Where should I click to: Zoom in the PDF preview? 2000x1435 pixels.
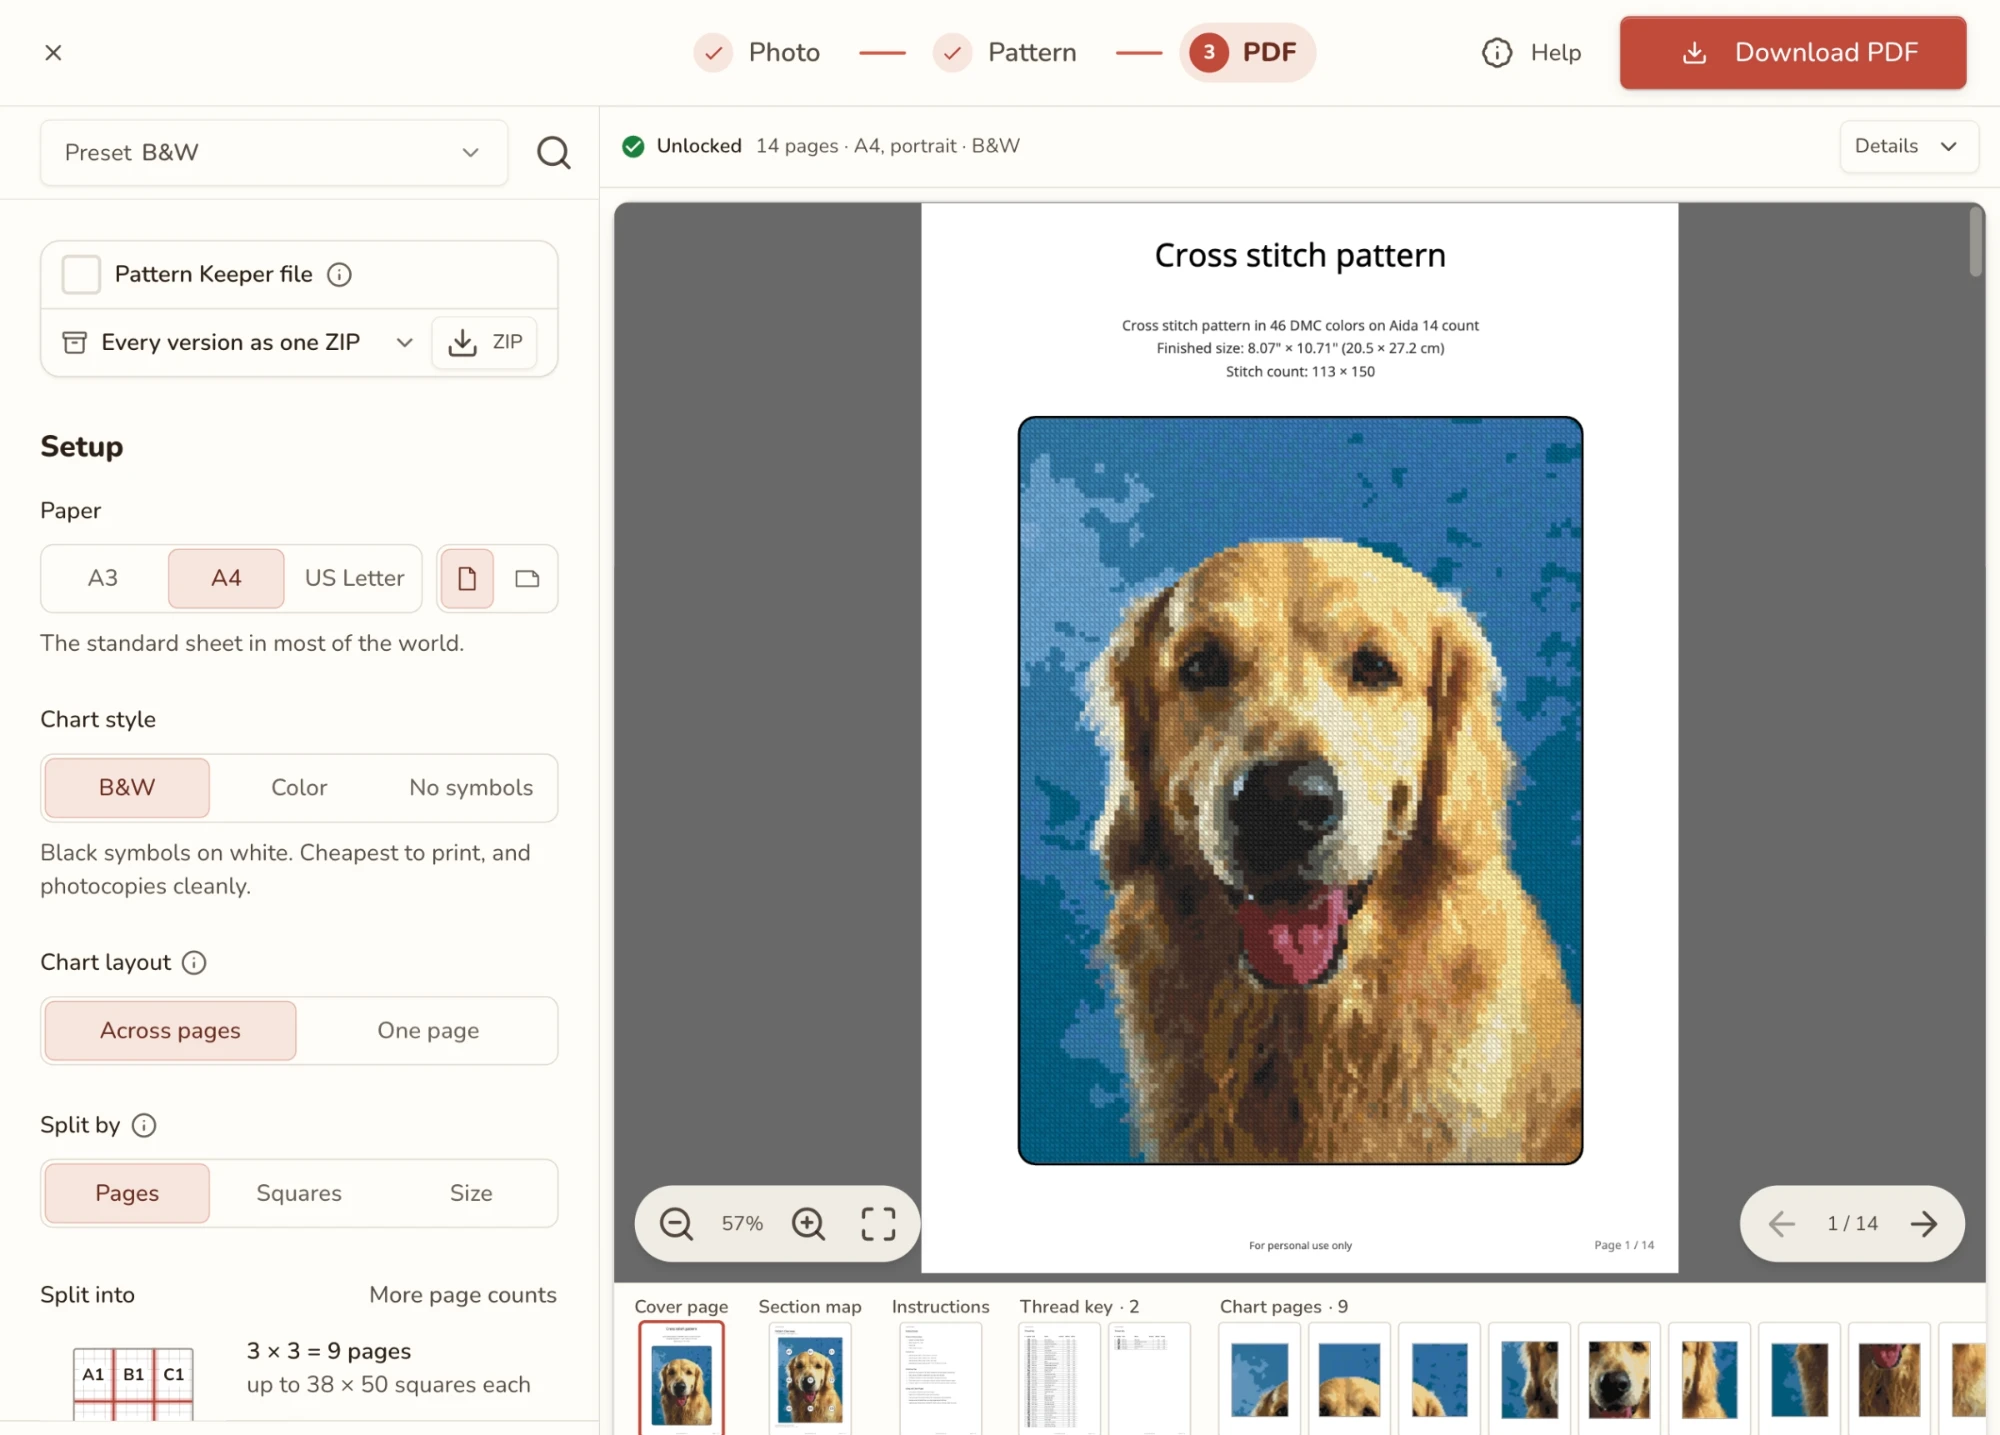[808, 1223]
